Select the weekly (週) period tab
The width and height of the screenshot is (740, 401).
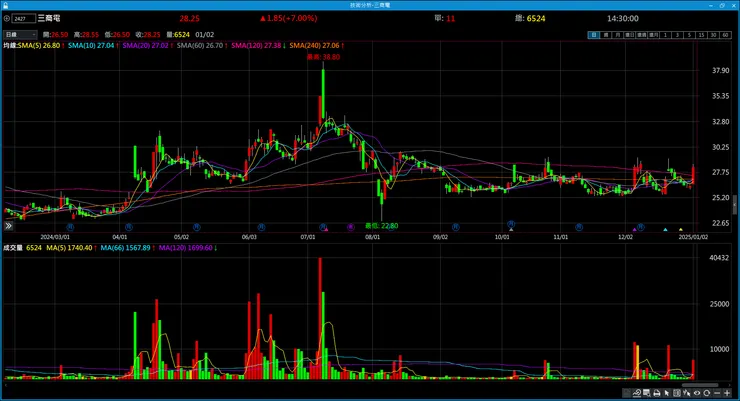(x=606, y=35)
